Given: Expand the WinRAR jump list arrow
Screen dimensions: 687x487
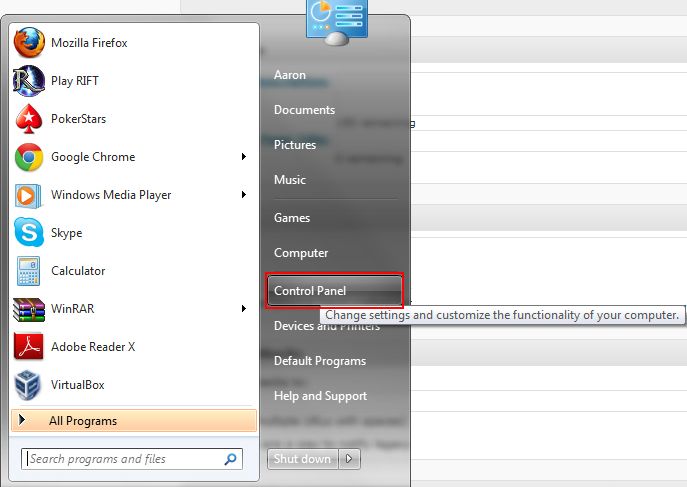Looking at the screenshot, I should [x=244, y=309].
